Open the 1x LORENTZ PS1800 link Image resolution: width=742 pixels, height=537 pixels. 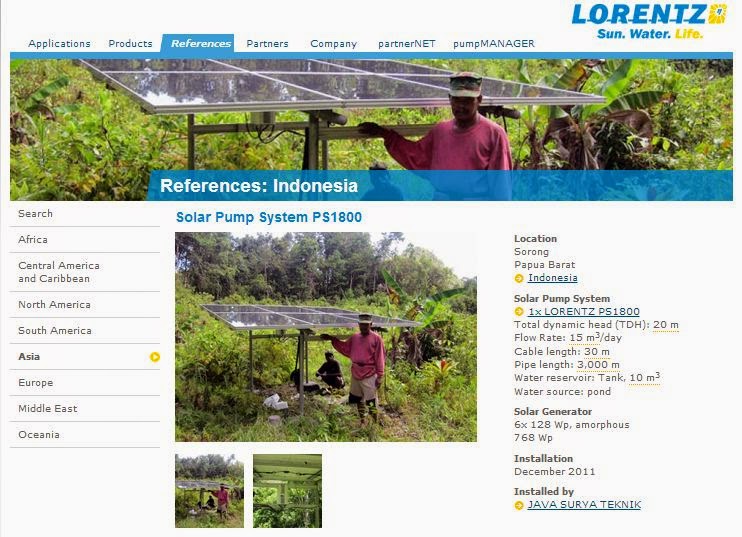(x=583, y=311)
